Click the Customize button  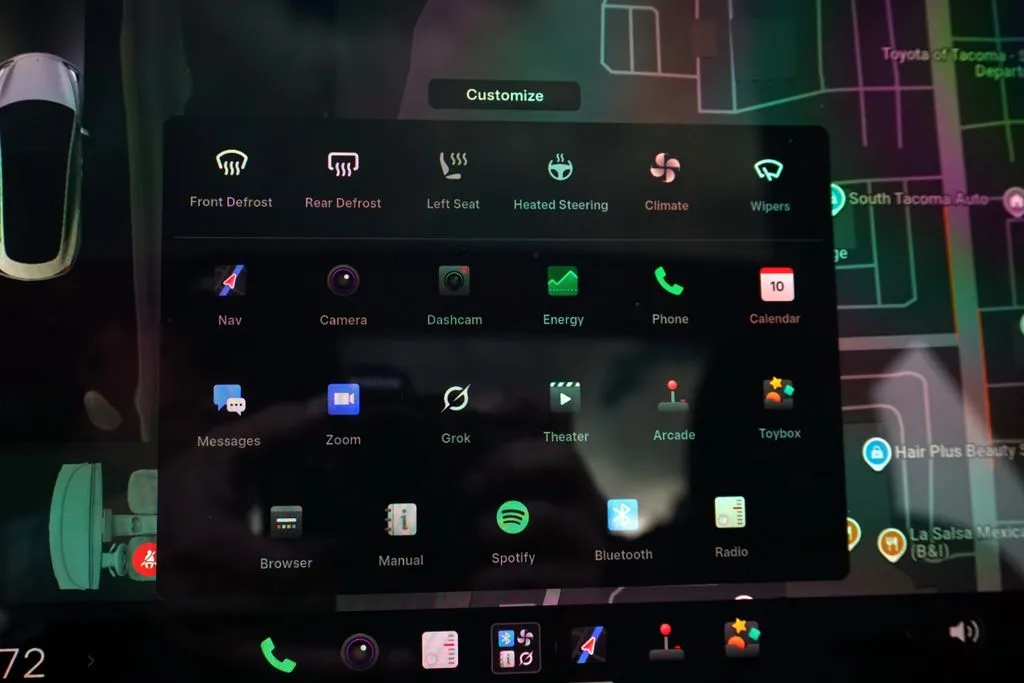click(504, 95)
